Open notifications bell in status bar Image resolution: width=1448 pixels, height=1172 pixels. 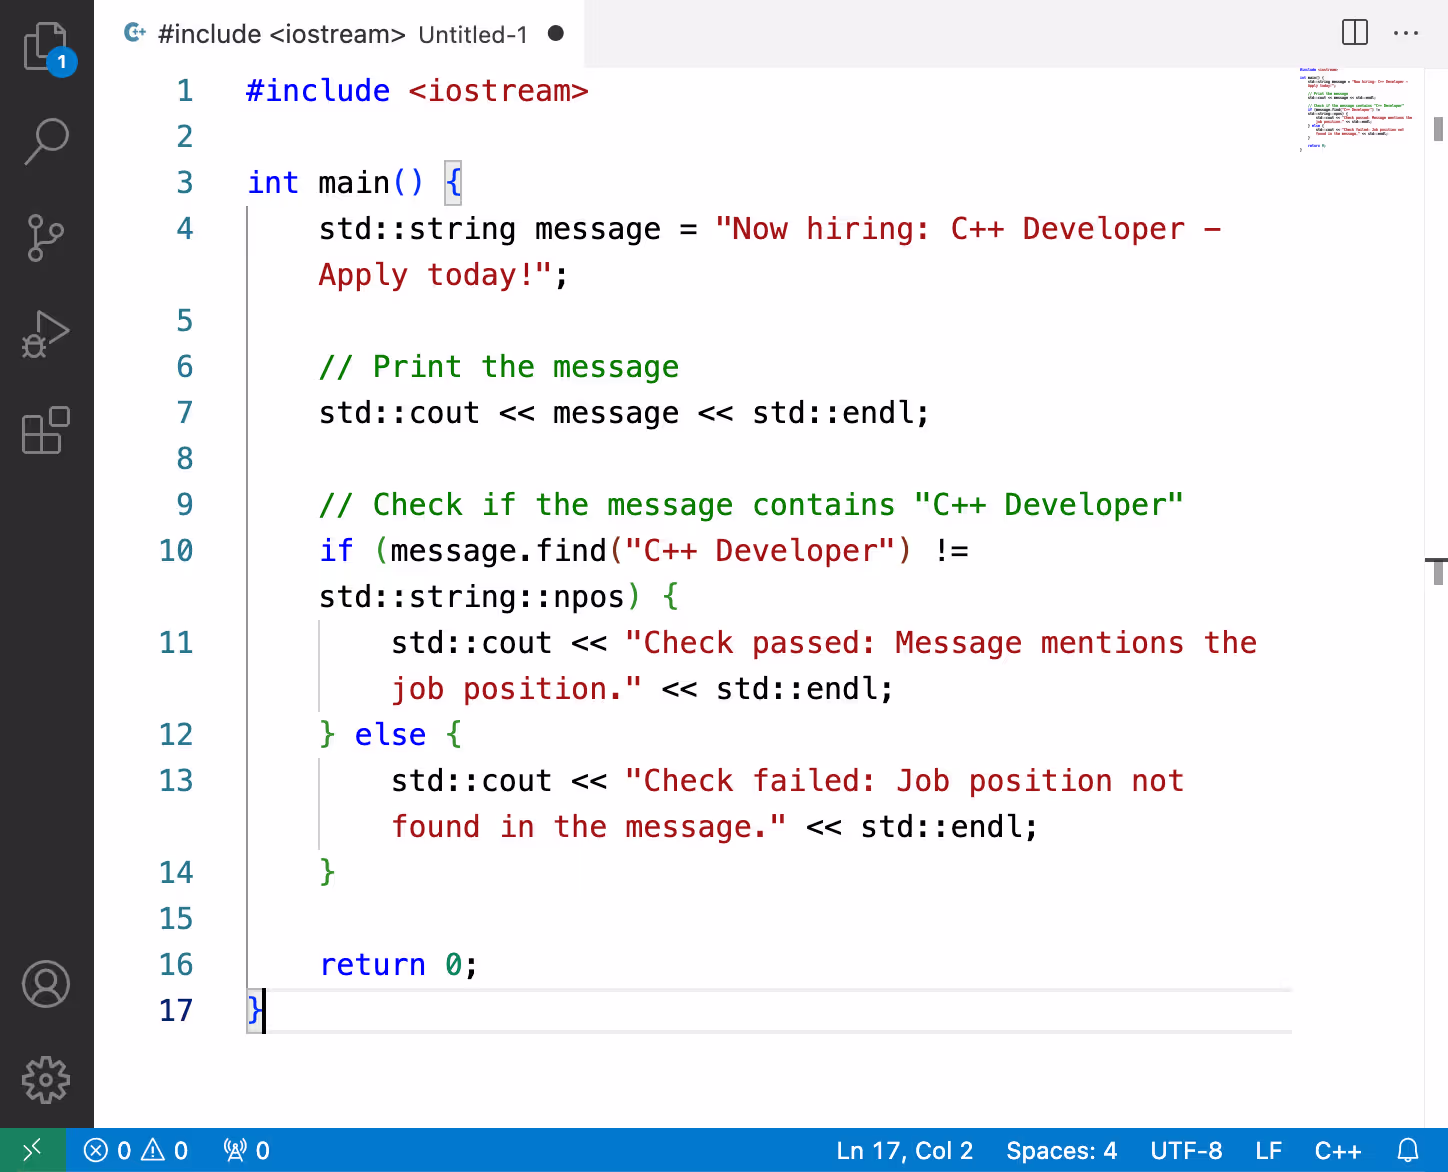coord(1408,1150)
